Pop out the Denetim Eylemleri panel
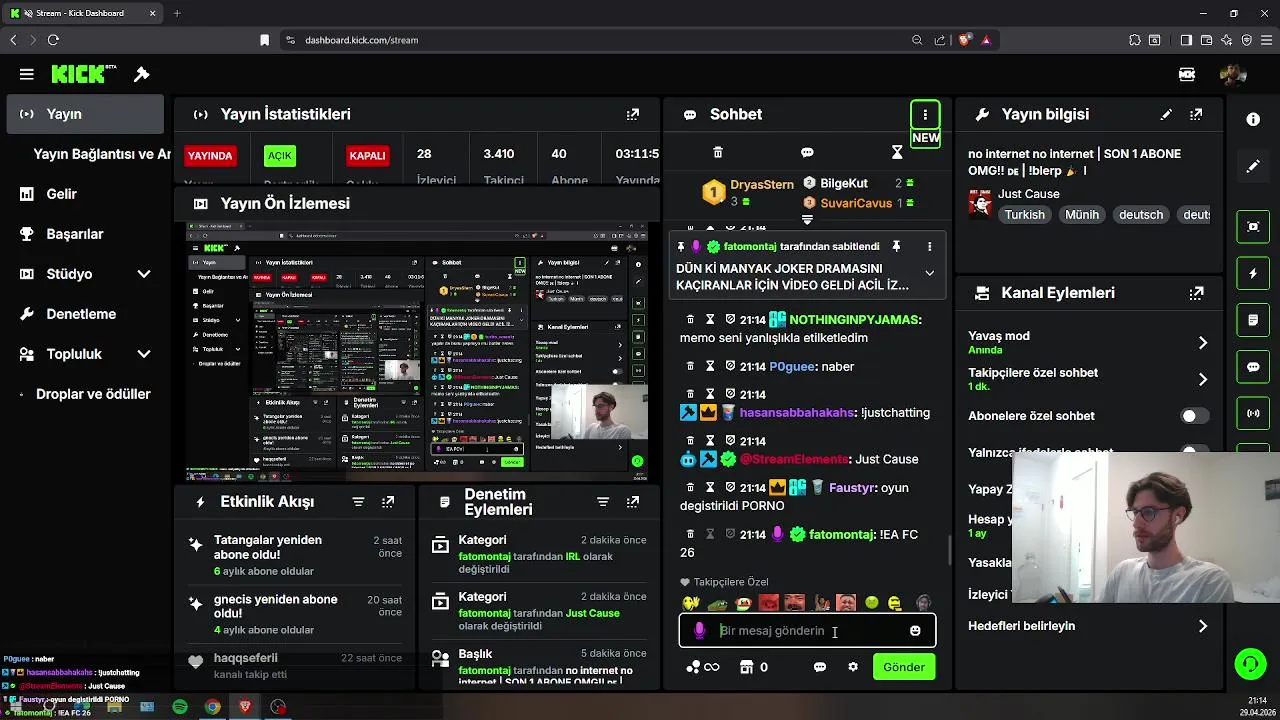The image size is (1280, 720). (x=632, y=502)
